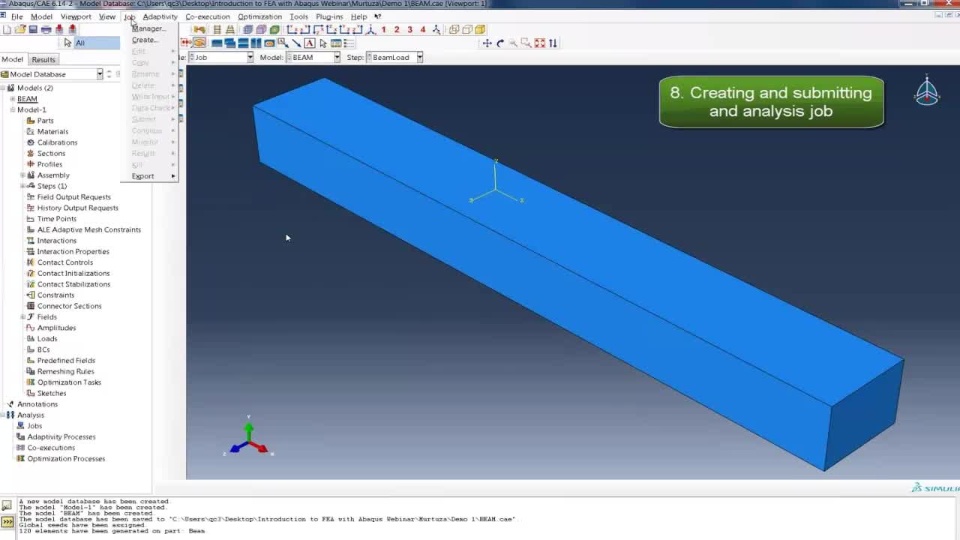Click the All selection filter field
This screenshot has width=960, height=540.
[x=97, y=43]
